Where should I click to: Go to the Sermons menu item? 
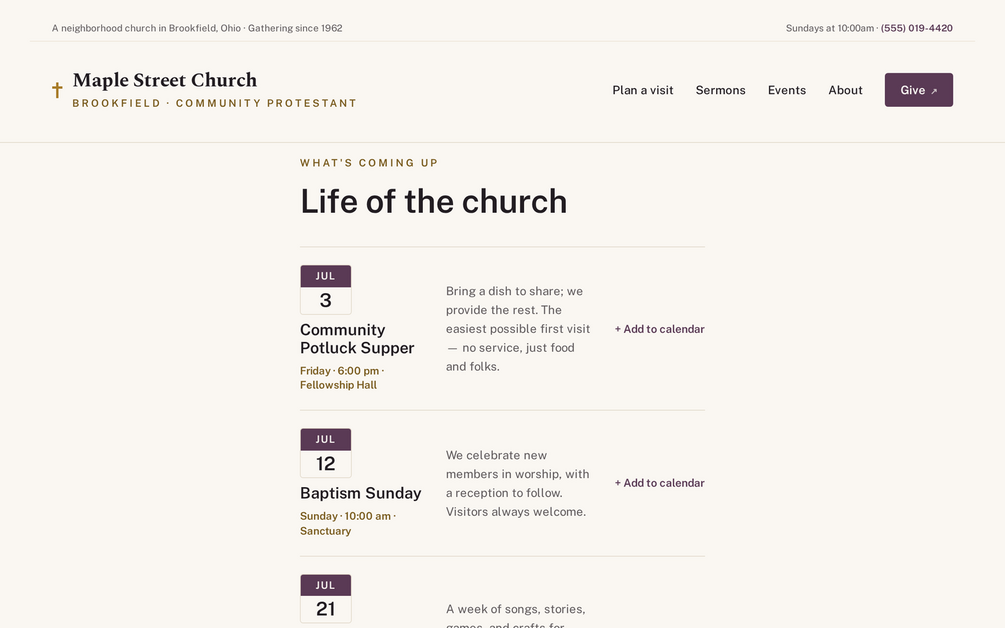[720, 90]
